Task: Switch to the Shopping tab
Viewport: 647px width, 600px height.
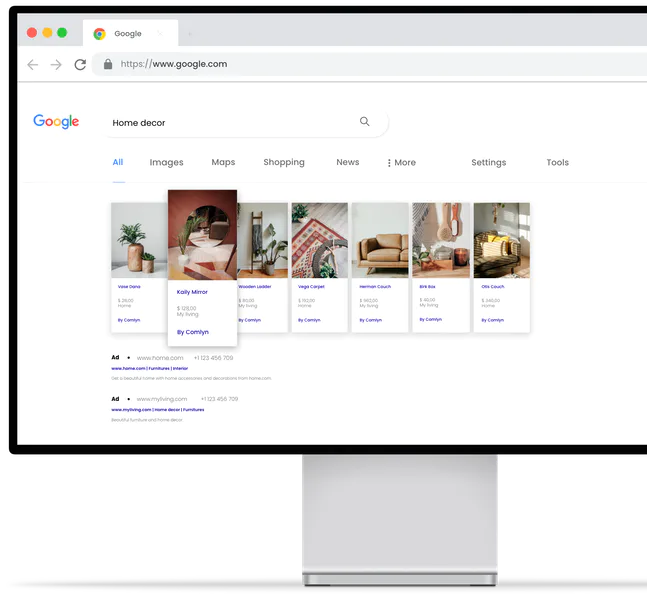Action: click(x=284, y=162)
